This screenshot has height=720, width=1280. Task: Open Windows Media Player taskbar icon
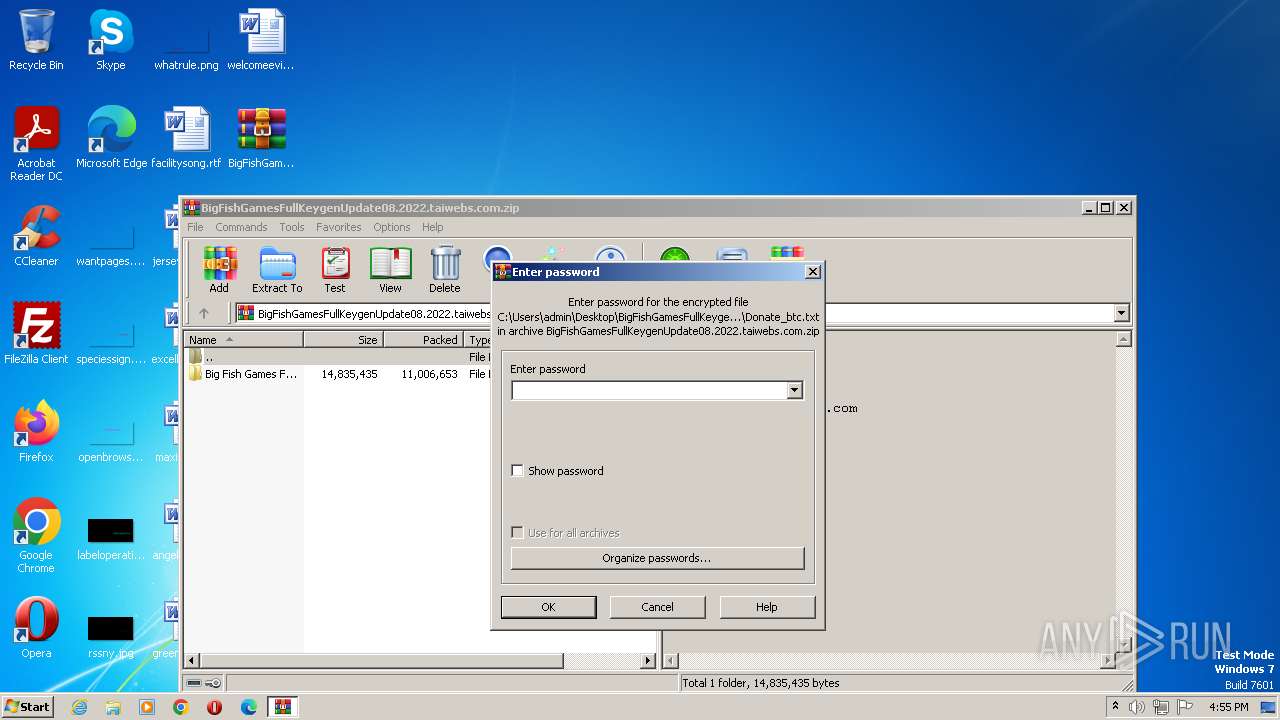(147, 707)
